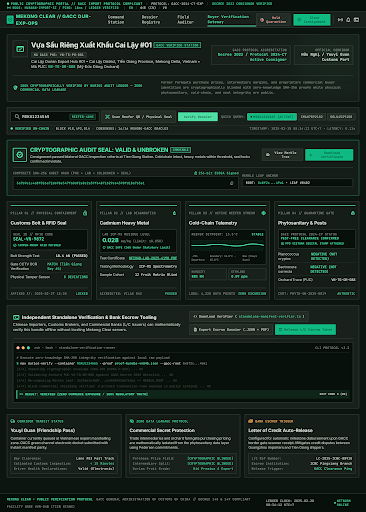Screen dimensions: 366x512
Task: Click the SEAL-VN seal ID value
Action: [x=28, y=239]
